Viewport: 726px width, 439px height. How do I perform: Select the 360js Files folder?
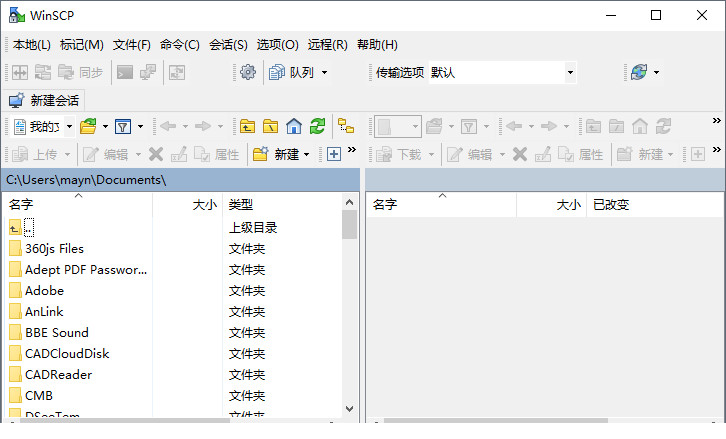[54, 249]
